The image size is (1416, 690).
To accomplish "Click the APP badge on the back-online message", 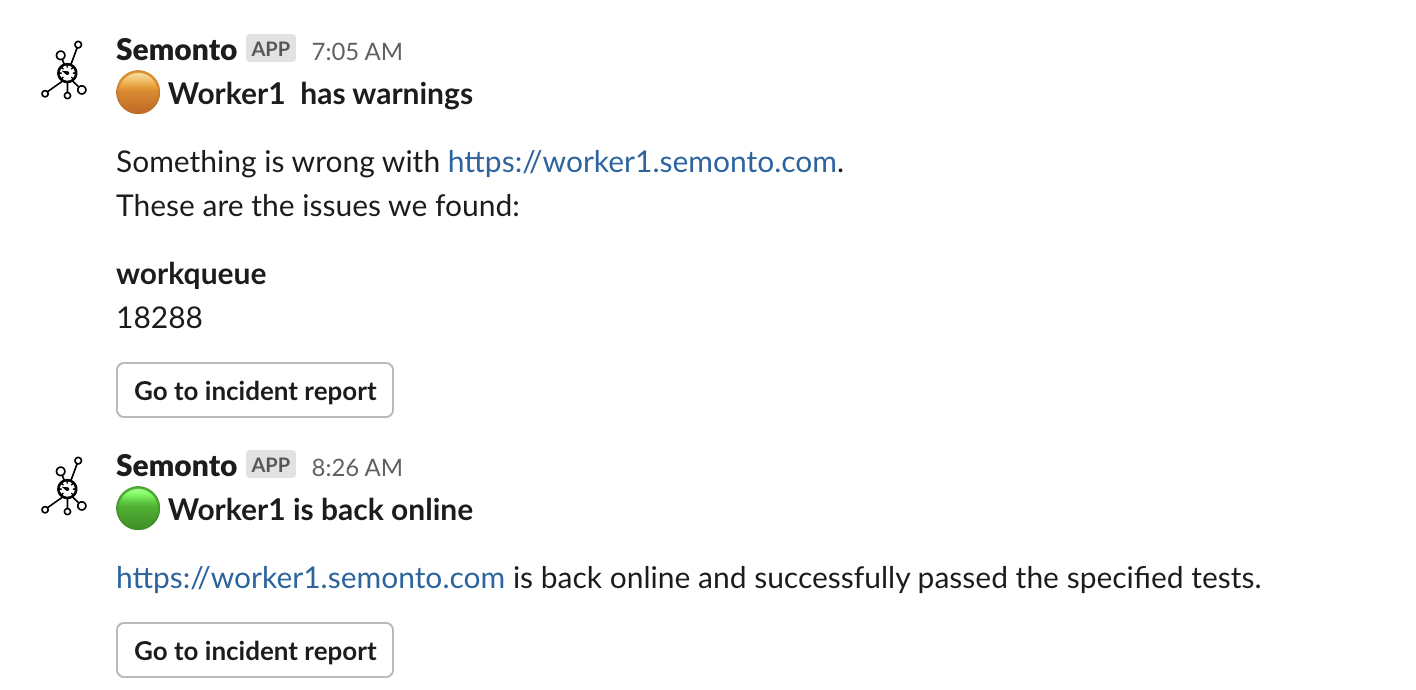I will pyautogui.click(x=271, y=465).
